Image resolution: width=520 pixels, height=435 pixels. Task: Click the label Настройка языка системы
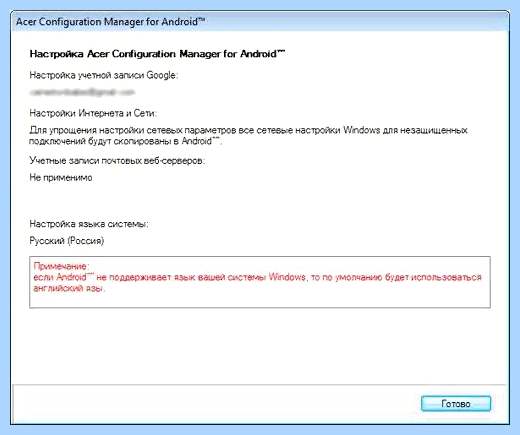tap(89, 224)
